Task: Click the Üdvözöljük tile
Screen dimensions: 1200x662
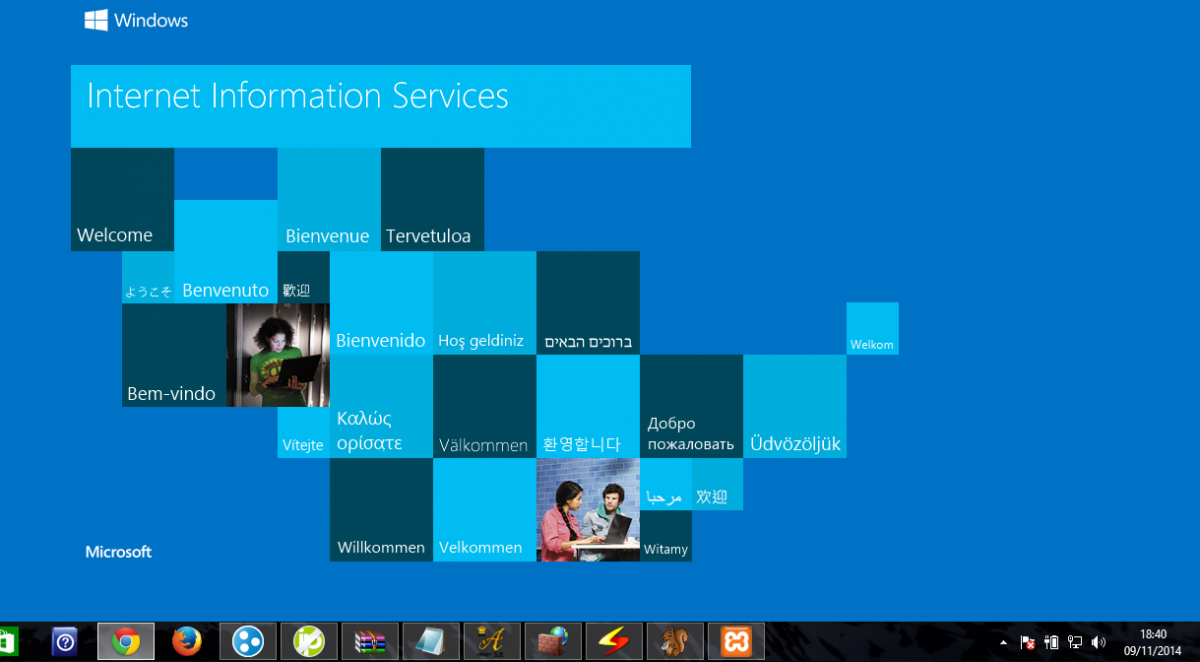Action: pos(795,406)
